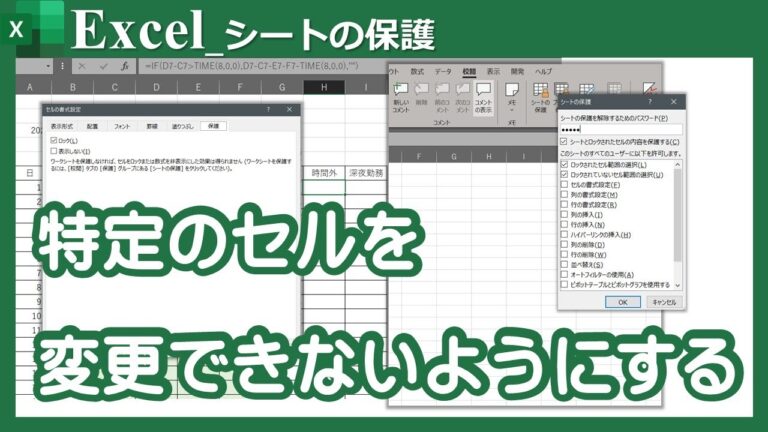
Task: Check 列の挿入(I) permission
Action: (x=564, y=215)
